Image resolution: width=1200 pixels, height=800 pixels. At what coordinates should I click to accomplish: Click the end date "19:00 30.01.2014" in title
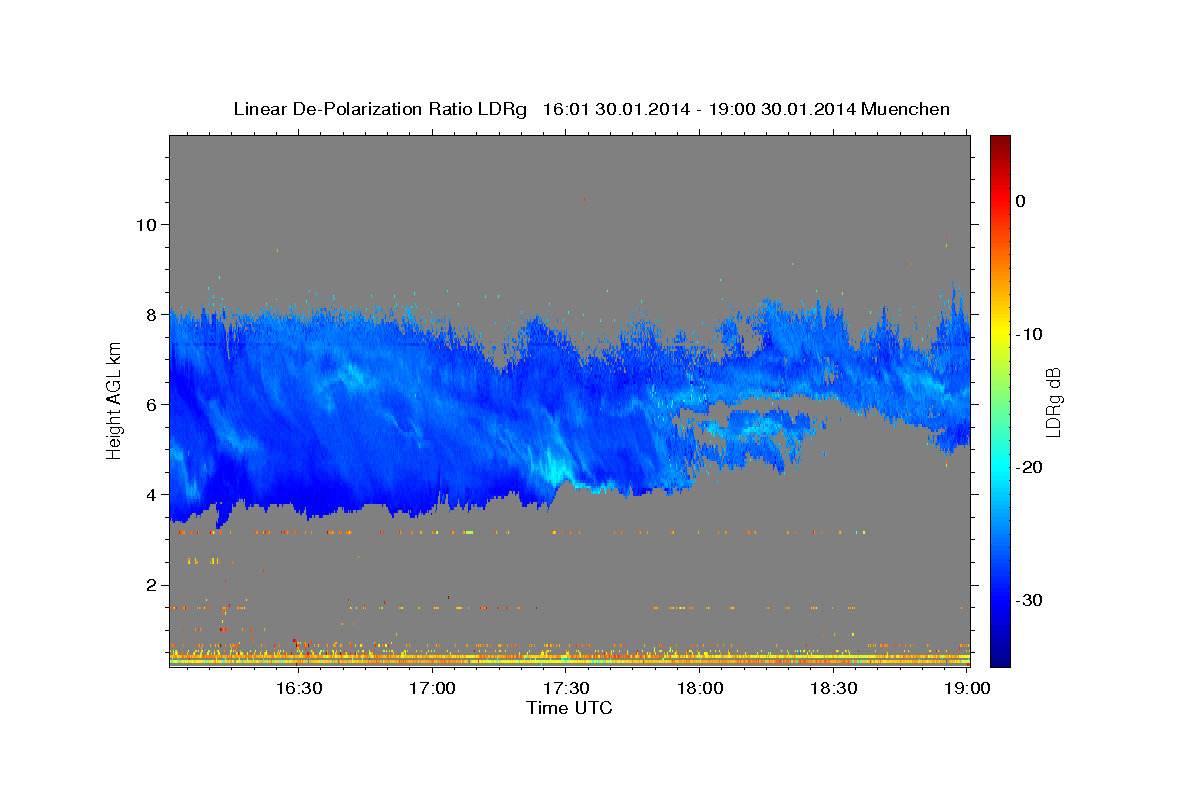pyautogui.click(x=782, y=109)
